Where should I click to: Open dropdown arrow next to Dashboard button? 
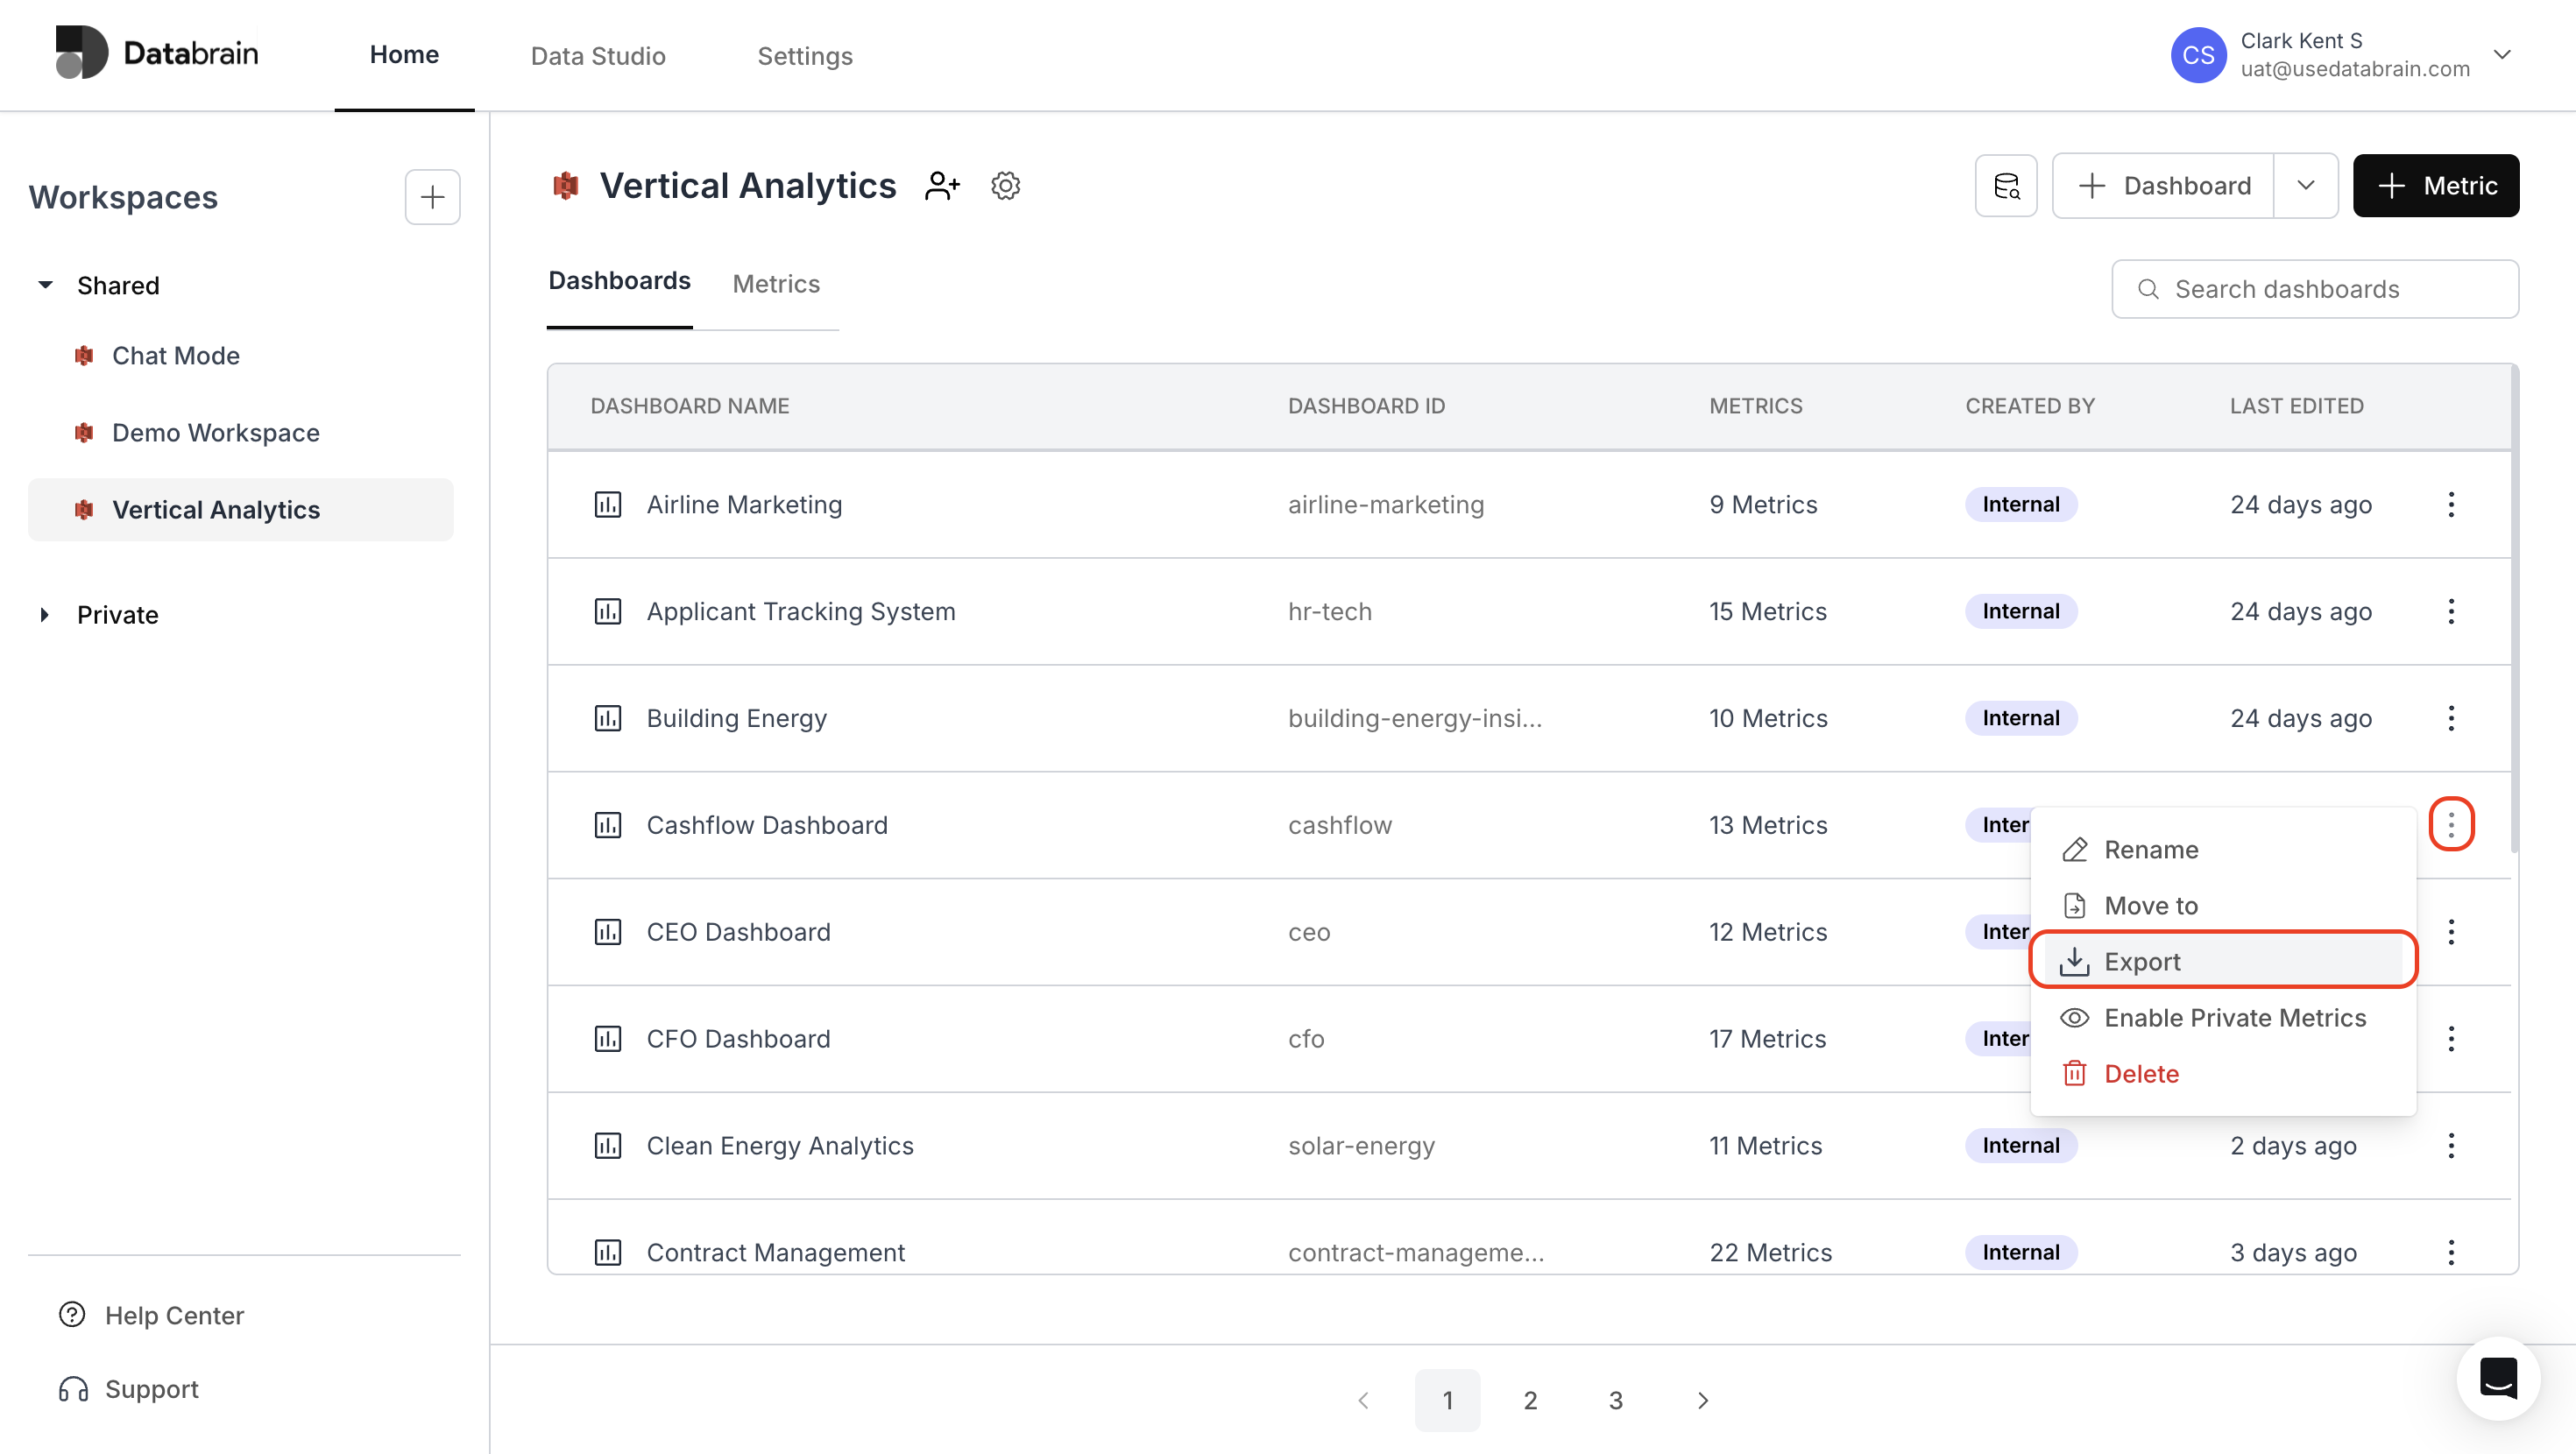click(x=2305, y=186)
